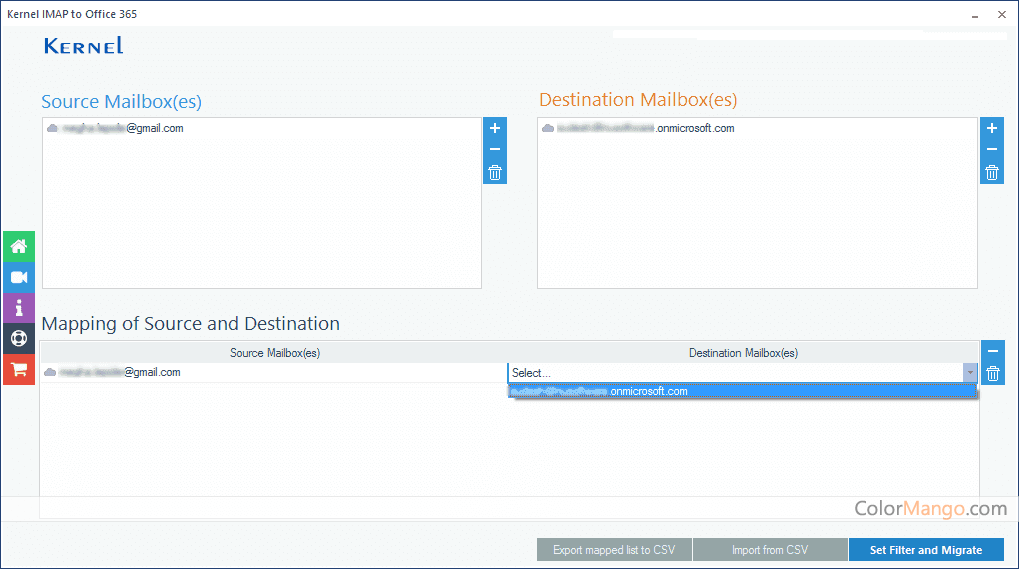Click the green Home sidebar icon
1019x569 pixels.
pos(18,246)
